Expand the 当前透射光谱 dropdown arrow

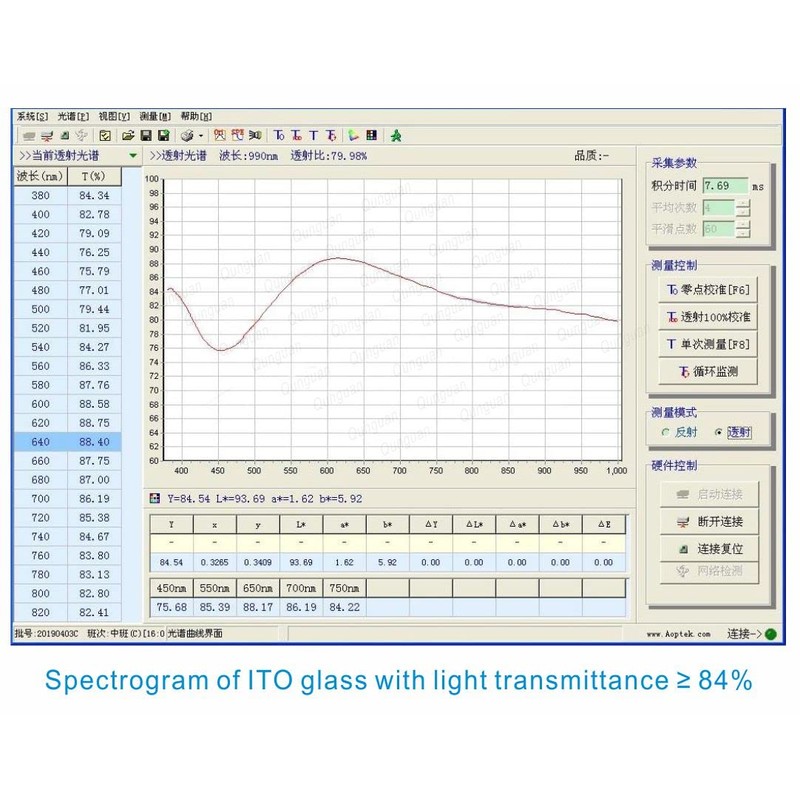[x=133, y=156]
